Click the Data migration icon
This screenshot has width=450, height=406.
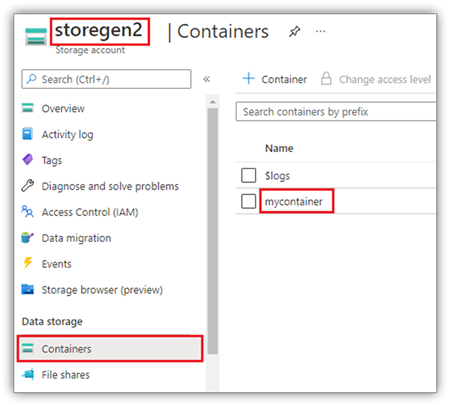pos(28,238)
